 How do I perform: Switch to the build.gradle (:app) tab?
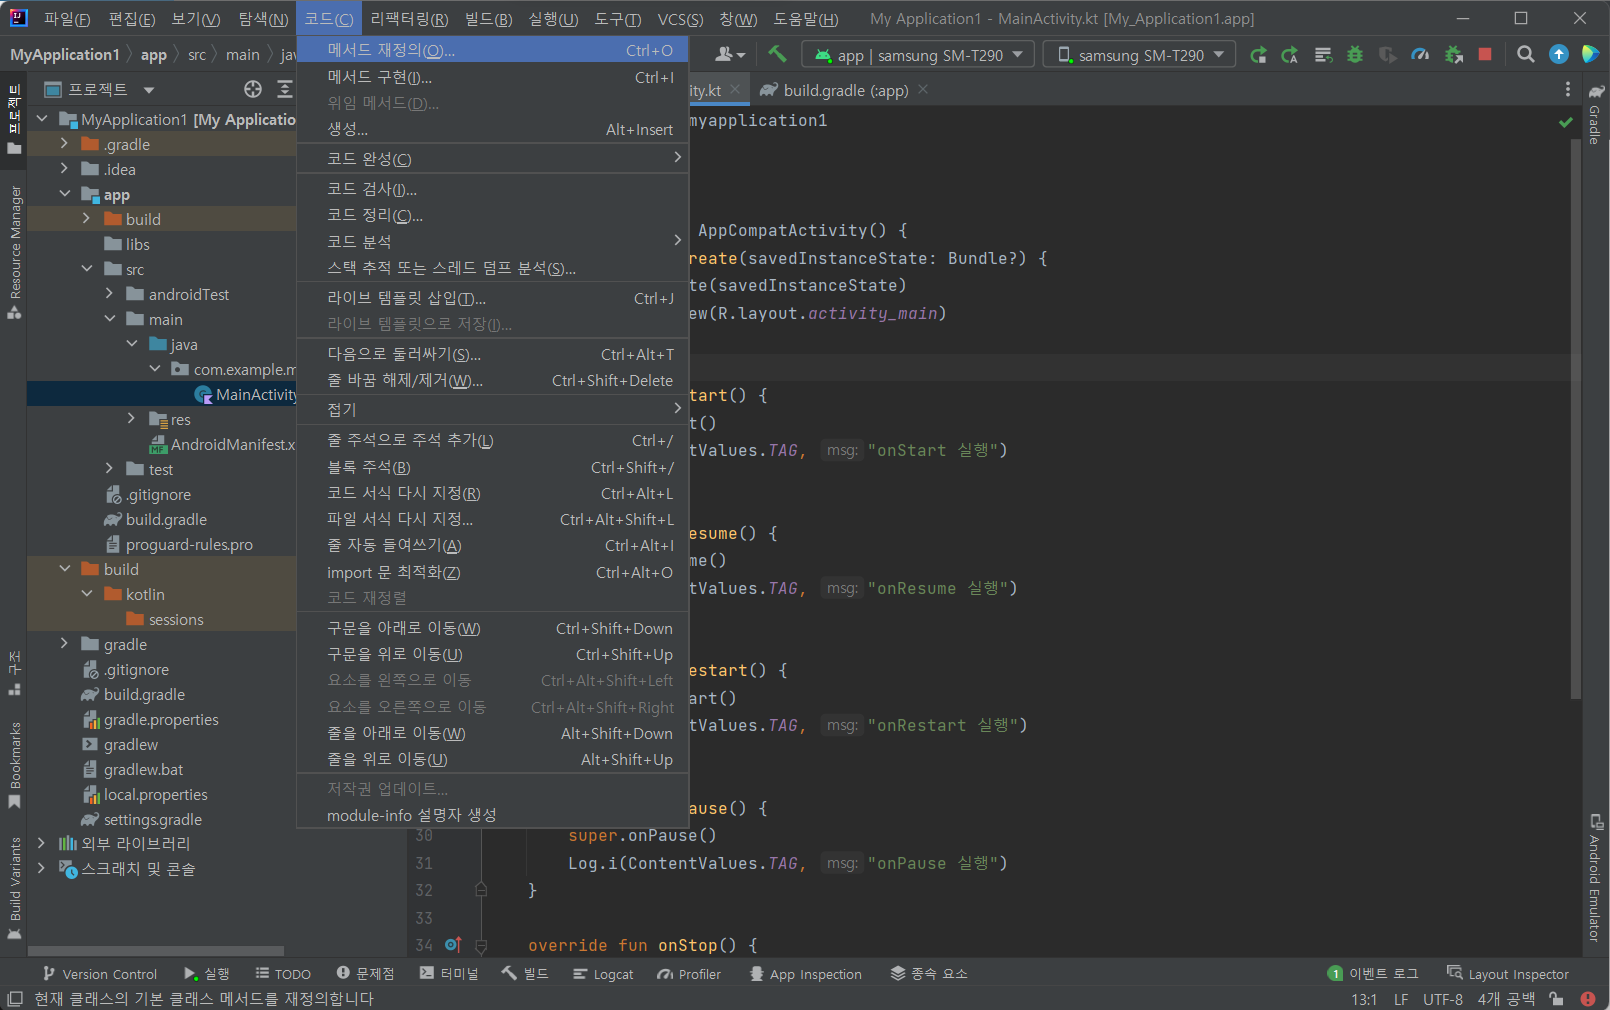tap(845, 90)
